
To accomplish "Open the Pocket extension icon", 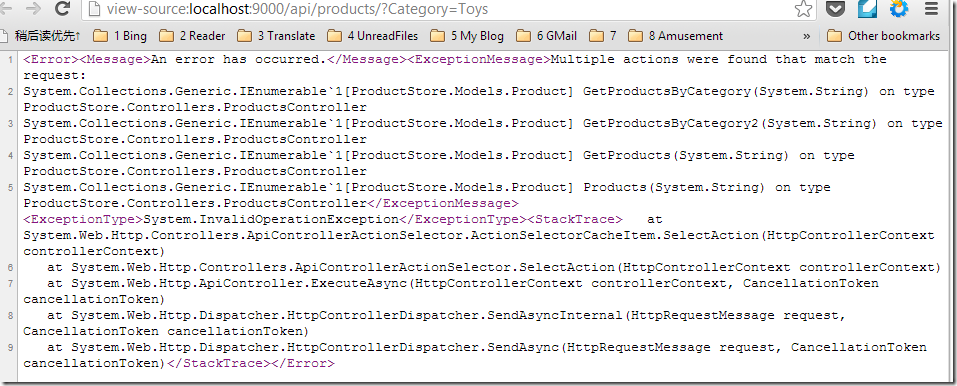I will (836, 9).
